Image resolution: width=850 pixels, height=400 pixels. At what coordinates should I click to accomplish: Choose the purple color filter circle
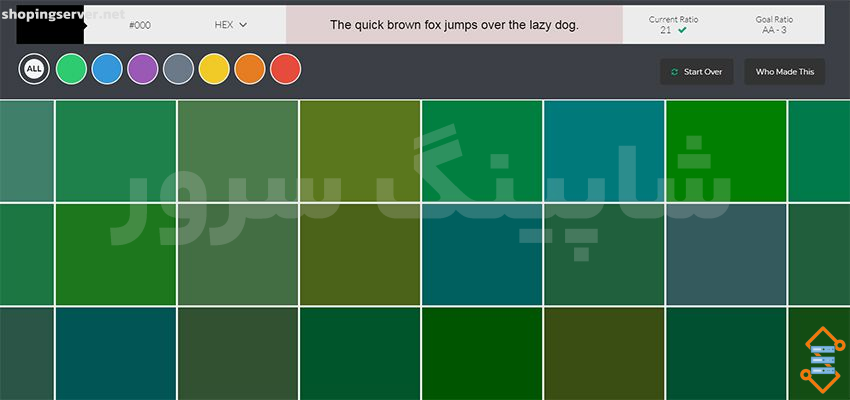point(143,69)
